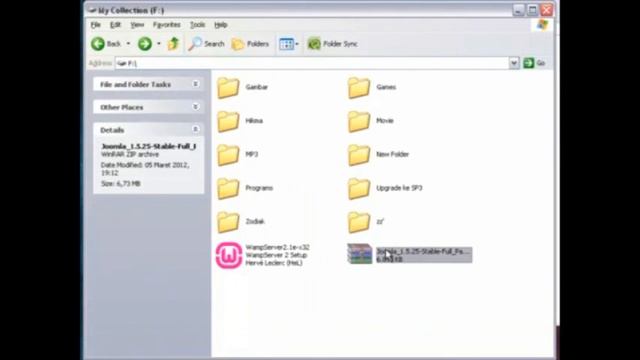Click the drive icon in title bar

[92, 10]
